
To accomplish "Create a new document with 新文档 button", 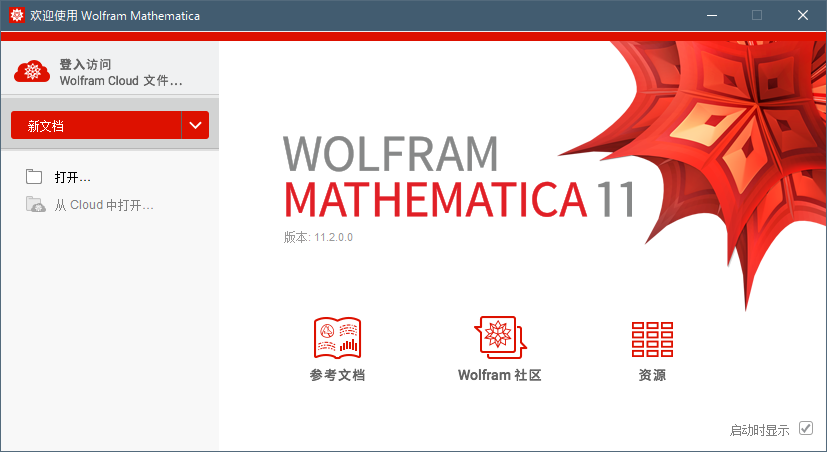I will point(96,126).
